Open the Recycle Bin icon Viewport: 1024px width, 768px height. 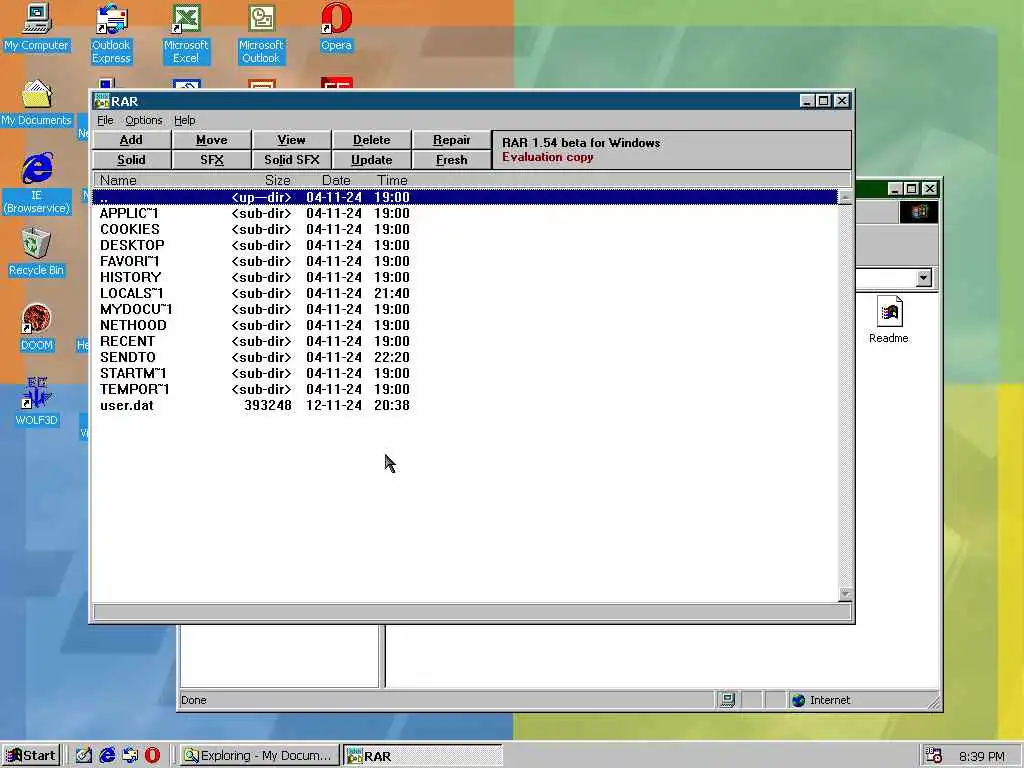[x=37, y=253]
